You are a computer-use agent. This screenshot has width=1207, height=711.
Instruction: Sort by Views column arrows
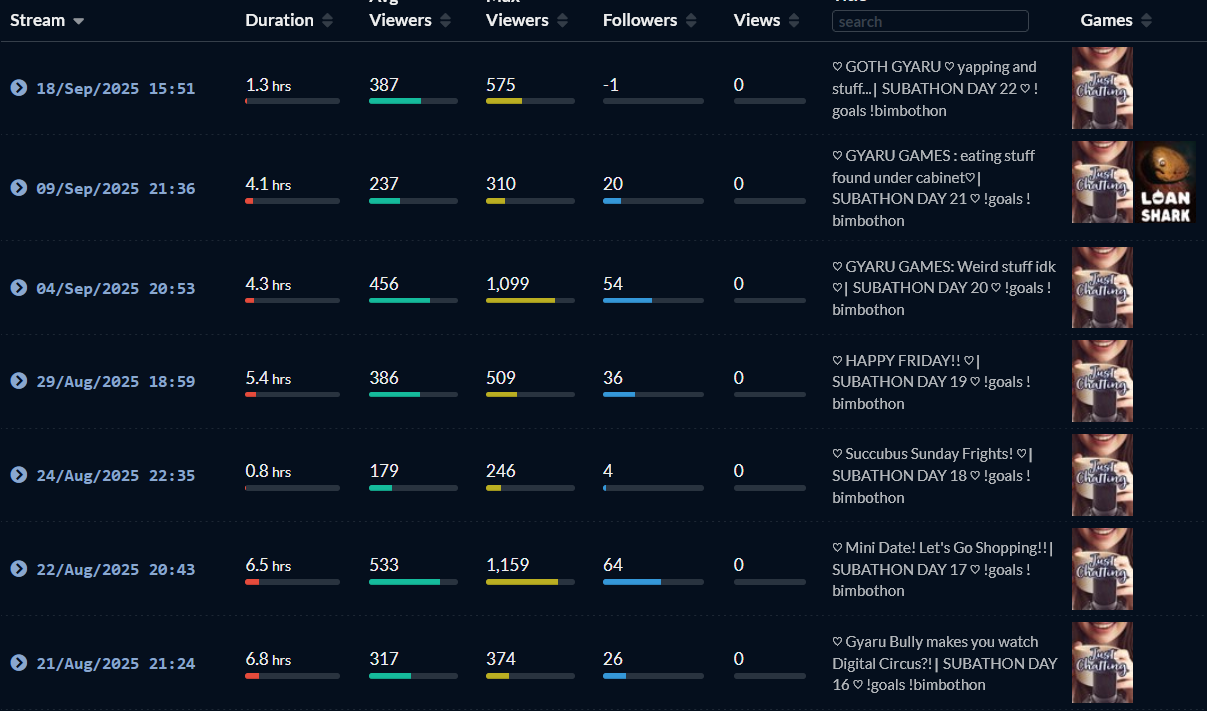pos(794,20)
